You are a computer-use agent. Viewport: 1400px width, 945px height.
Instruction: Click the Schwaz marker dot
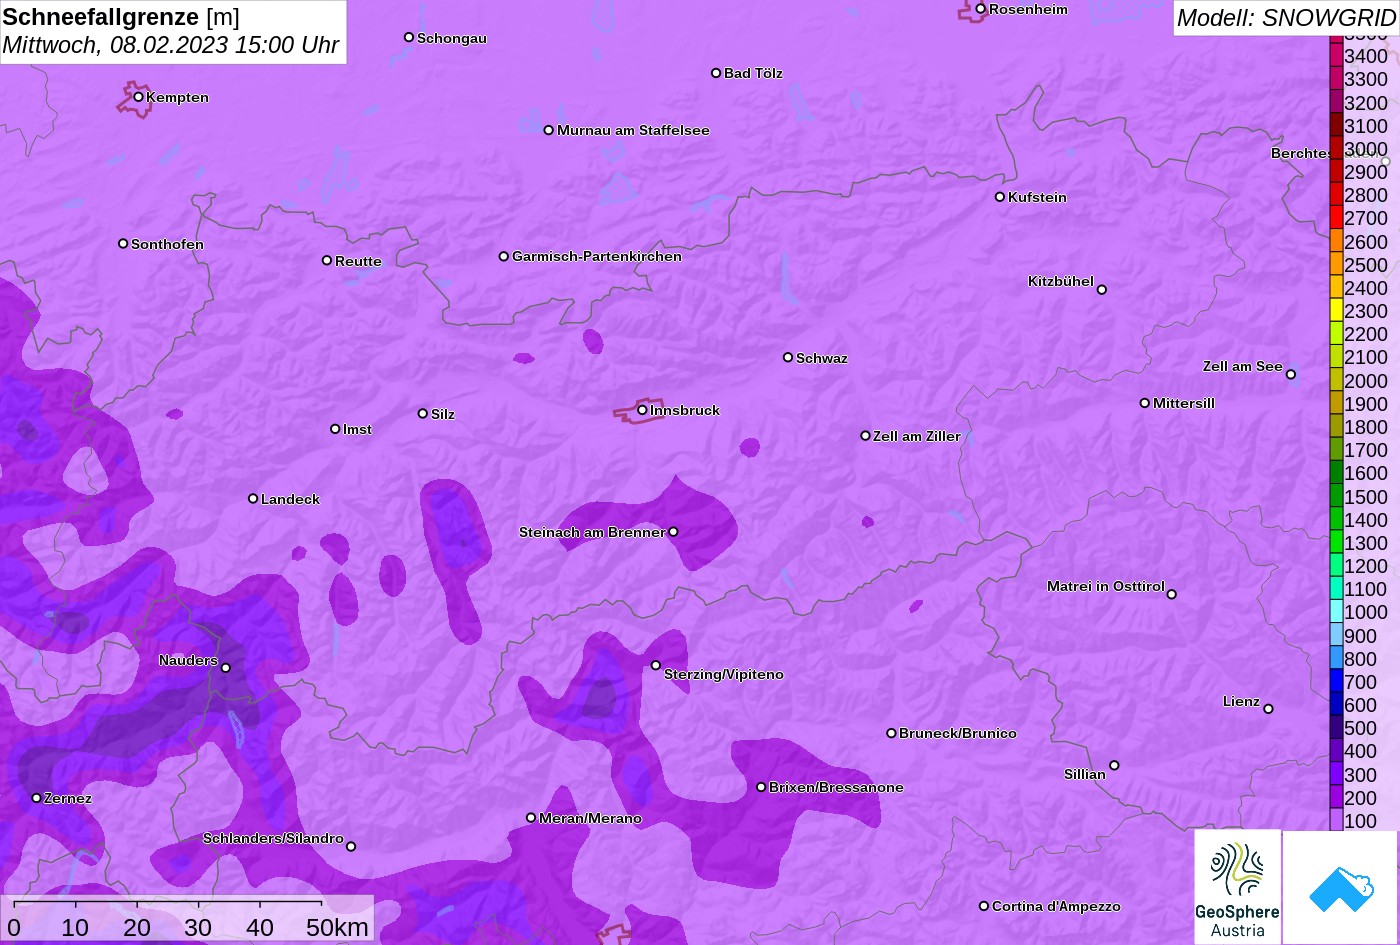(x=788, y=357)
